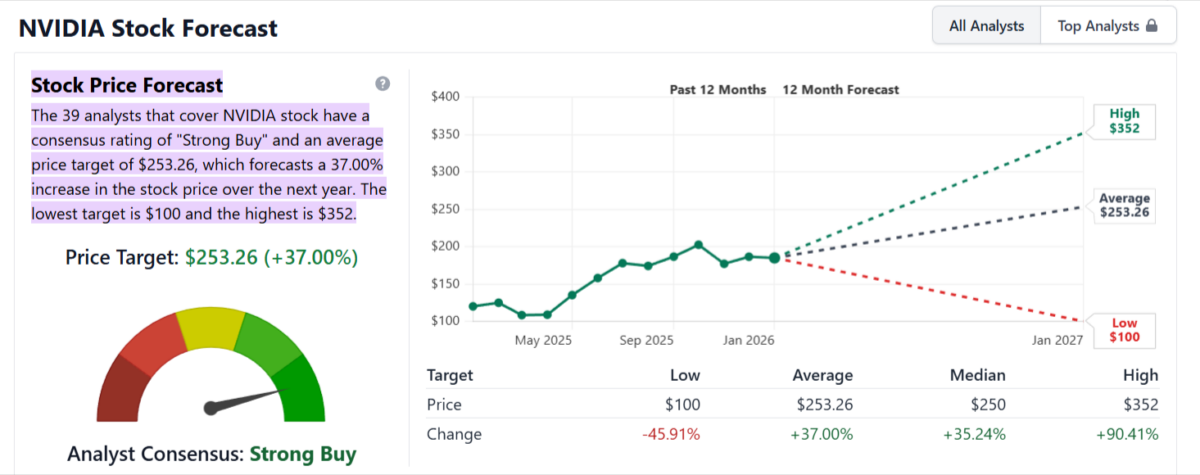Select the All Analysts tab
1200x475 pixels.
pos(986,26)
